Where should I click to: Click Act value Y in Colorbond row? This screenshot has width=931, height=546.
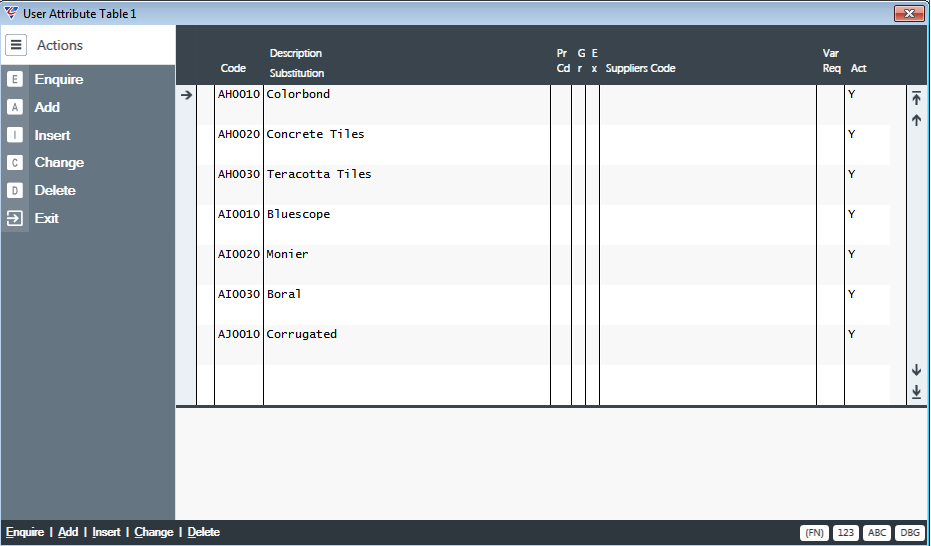click(851, 94)
